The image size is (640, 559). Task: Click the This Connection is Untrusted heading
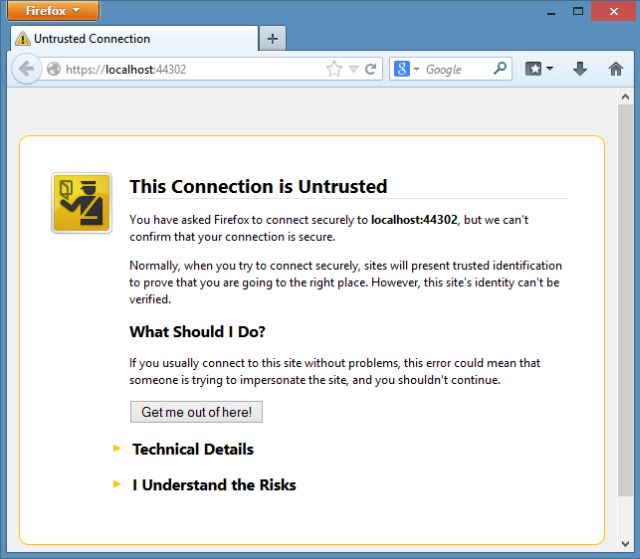point(258,186)
